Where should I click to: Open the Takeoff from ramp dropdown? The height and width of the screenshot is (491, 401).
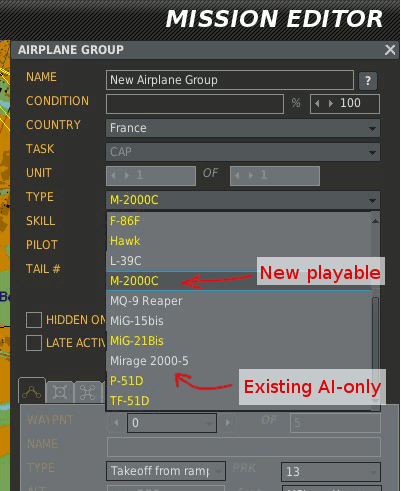coord(166,471)
